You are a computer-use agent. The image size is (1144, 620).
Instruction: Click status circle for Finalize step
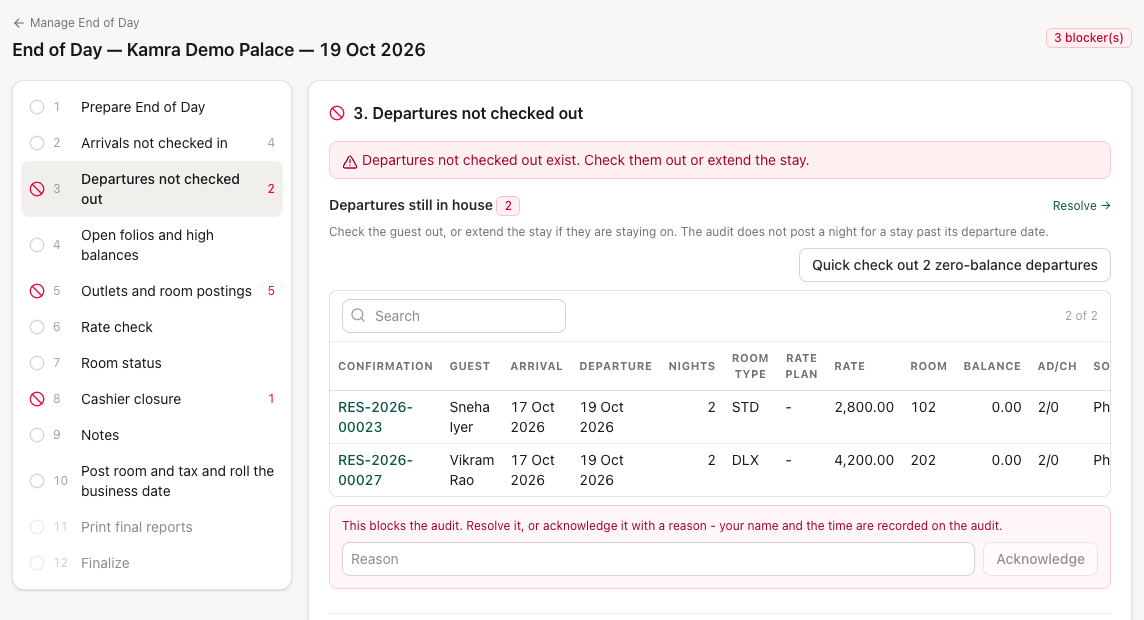(x=37, y=563)
